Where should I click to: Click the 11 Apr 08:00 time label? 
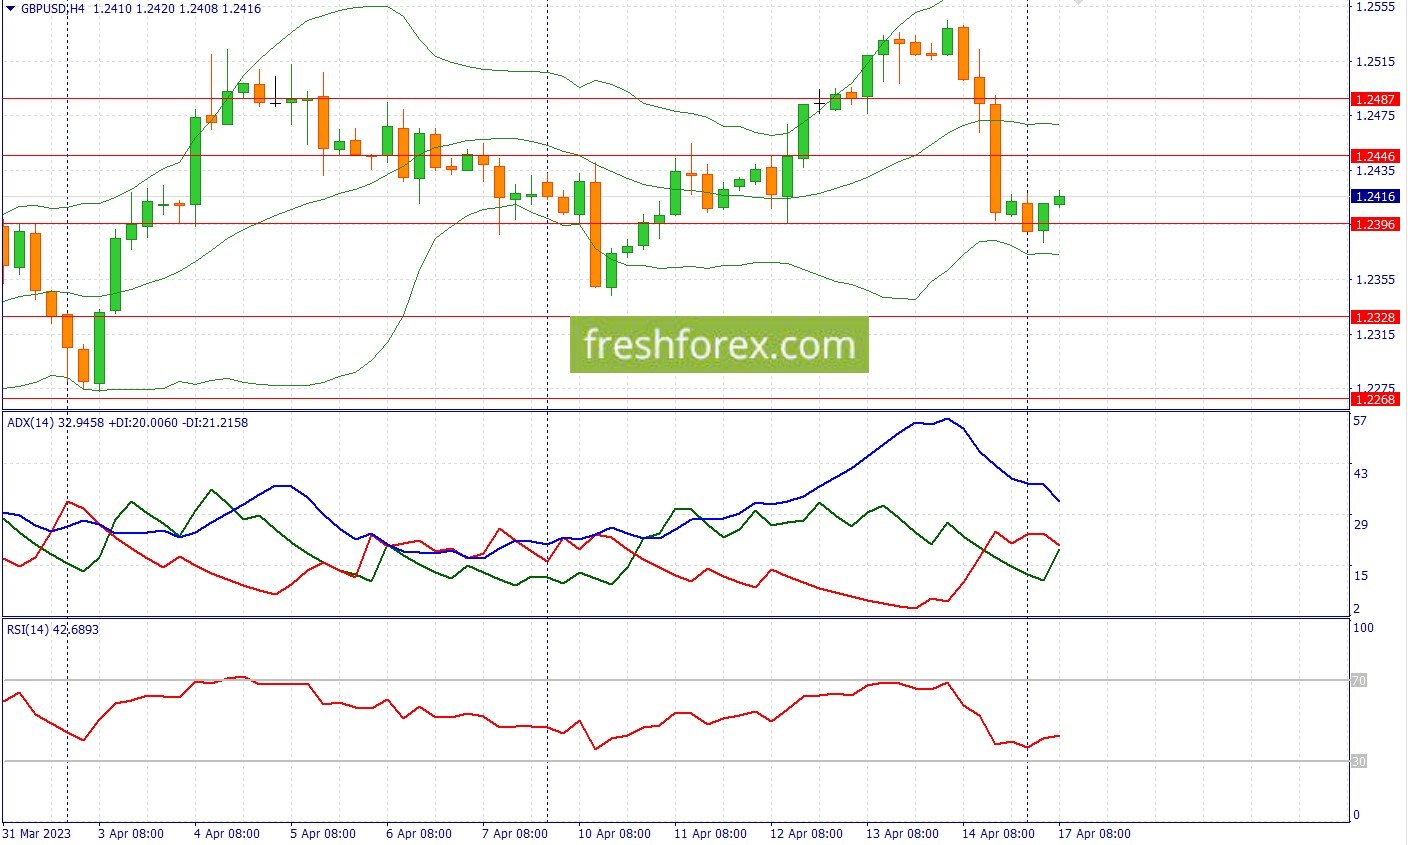point(710,834)
